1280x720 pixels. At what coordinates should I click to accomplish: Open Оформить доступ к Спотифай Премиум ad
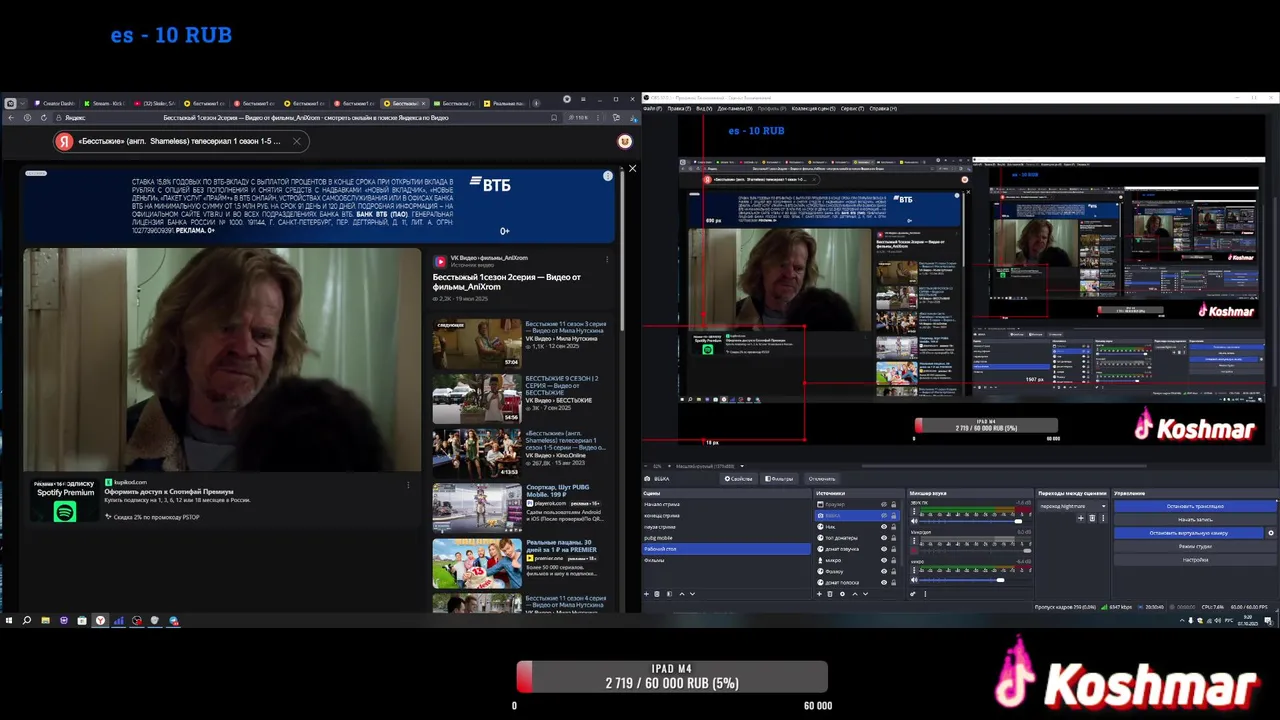169,492
